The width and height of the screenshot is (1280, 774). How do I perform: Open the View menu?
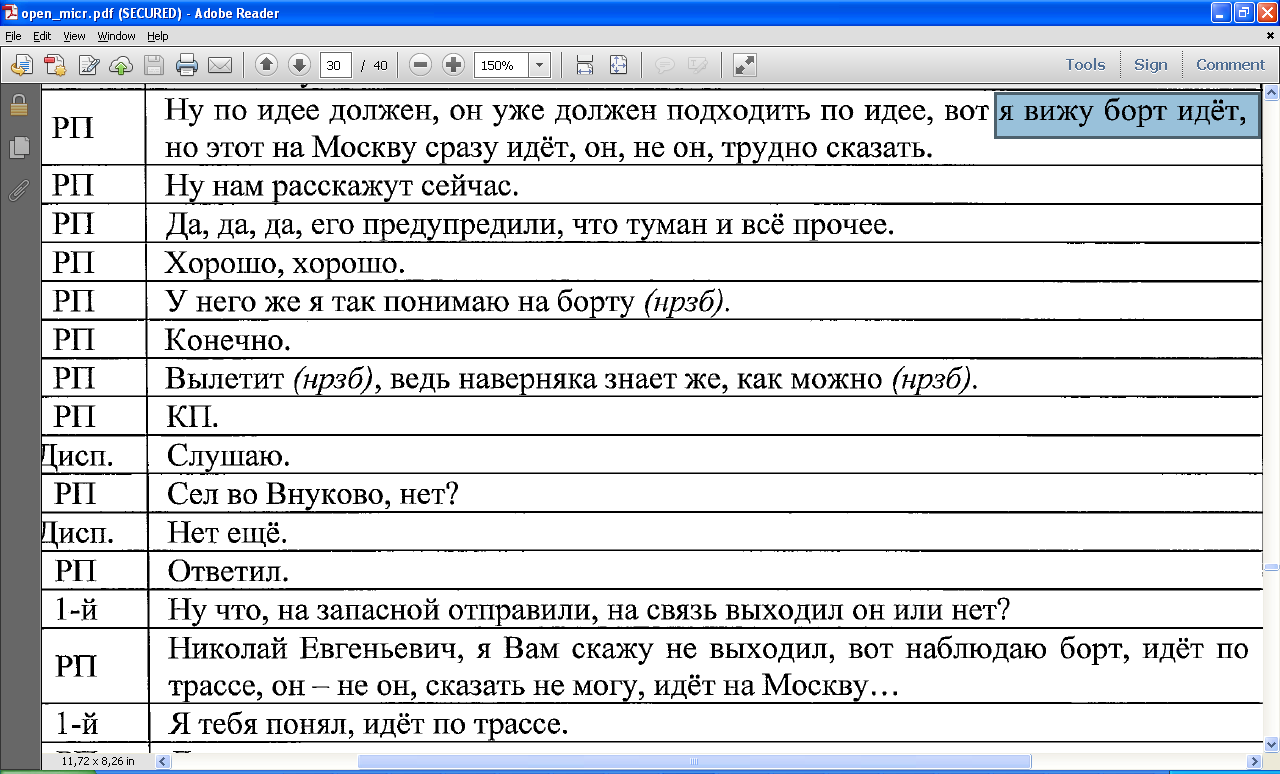click(74, 36)
